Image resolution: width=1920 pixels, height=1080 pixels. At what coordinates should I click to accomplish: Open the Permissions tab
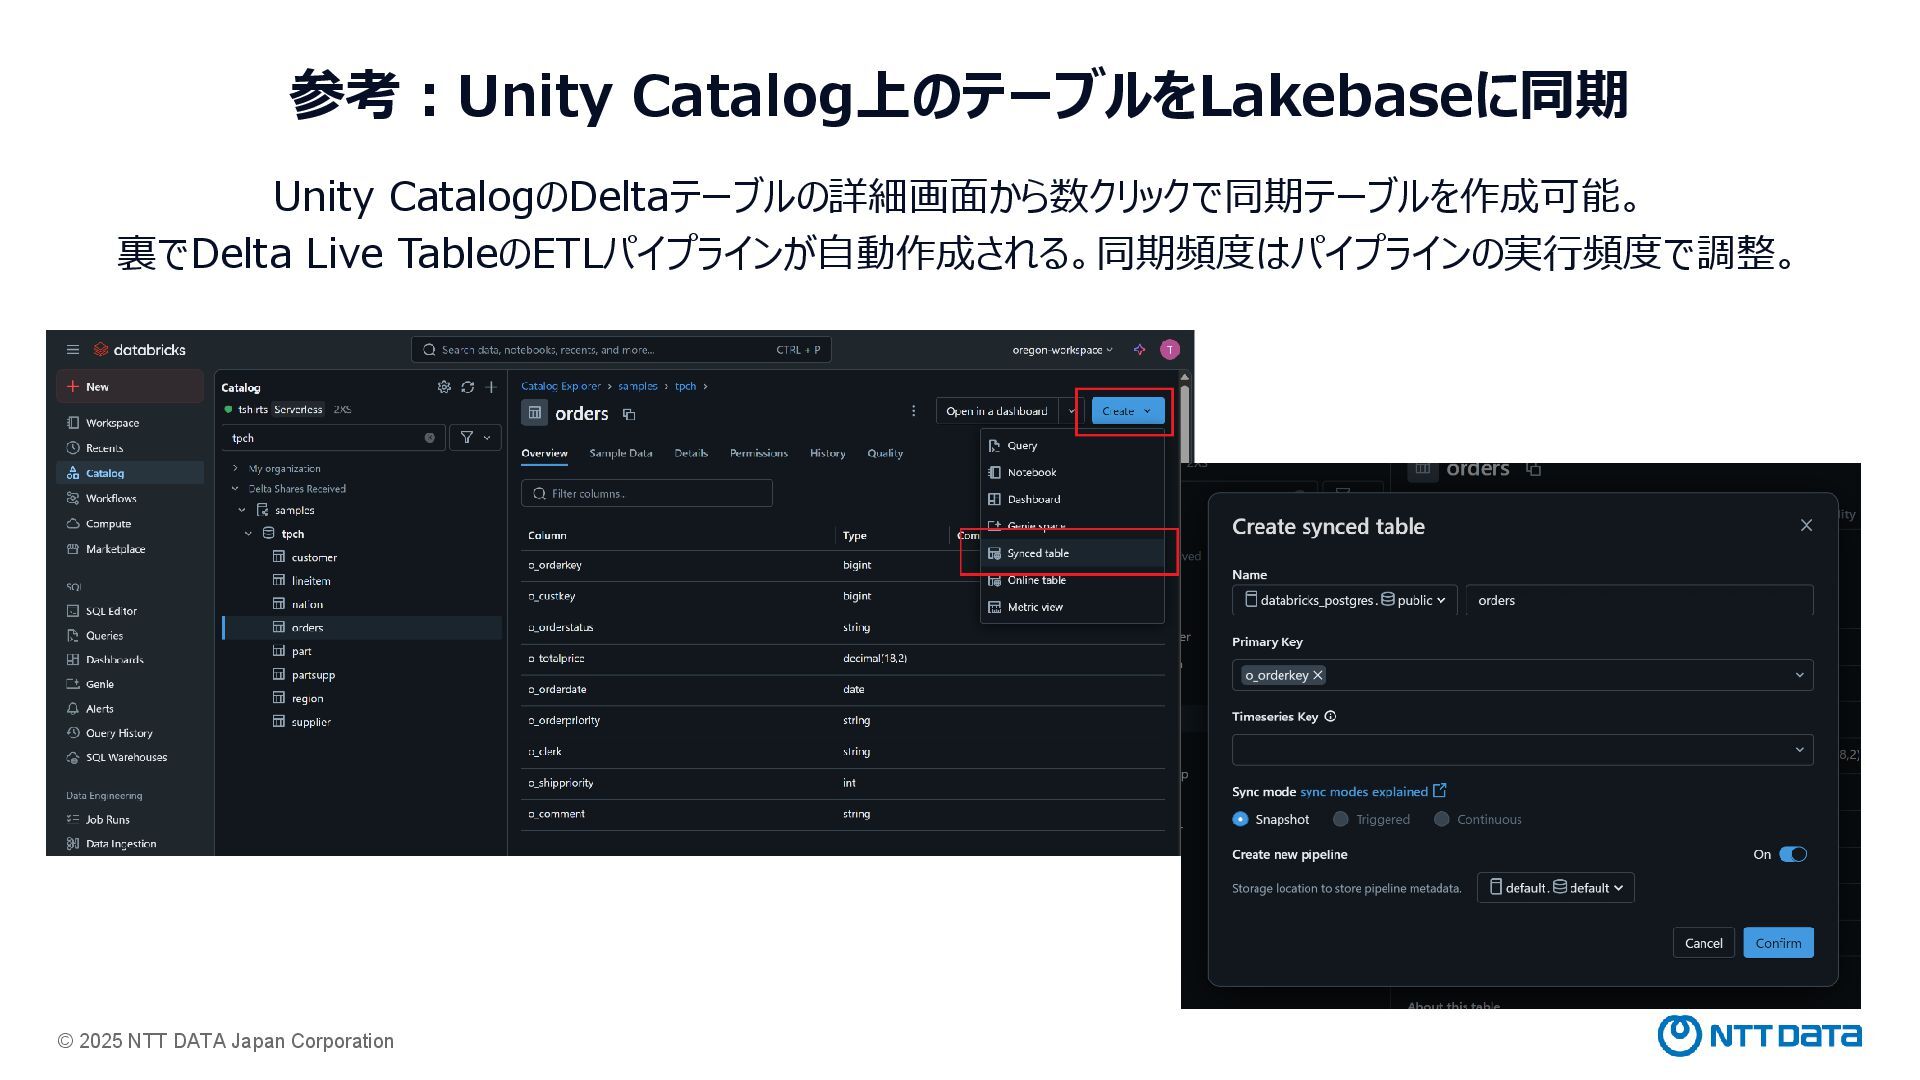coord(759,453)
